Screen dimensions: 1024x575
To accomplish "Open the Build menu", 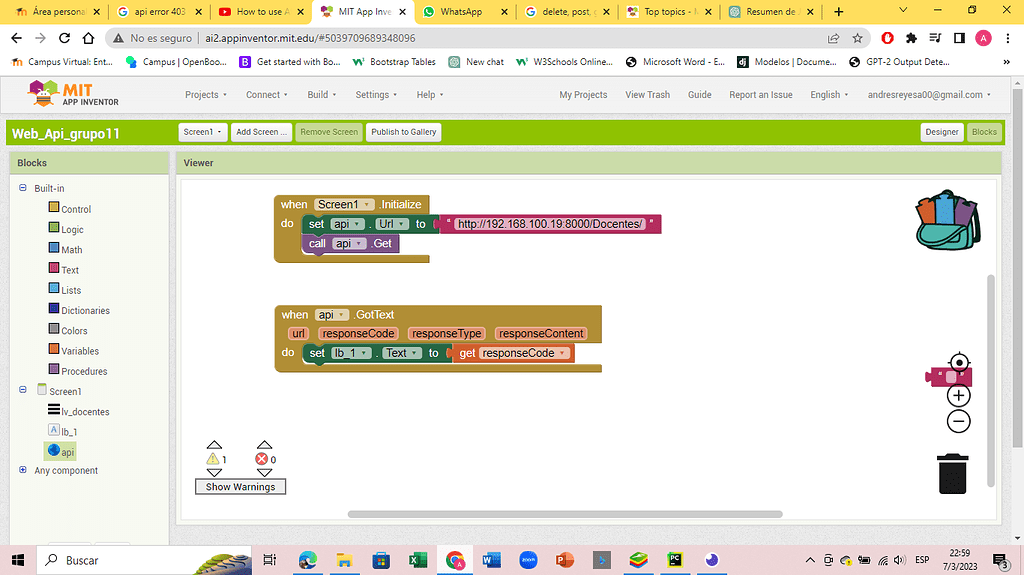I will 322,95.
